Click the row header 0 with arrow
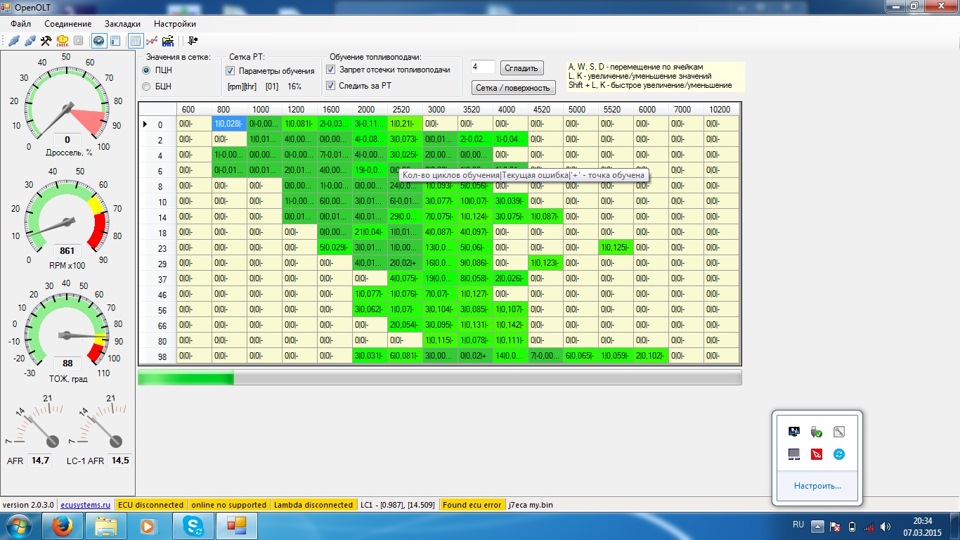The height and width of the screenshot is (540, 960). (x=158, y=124)
